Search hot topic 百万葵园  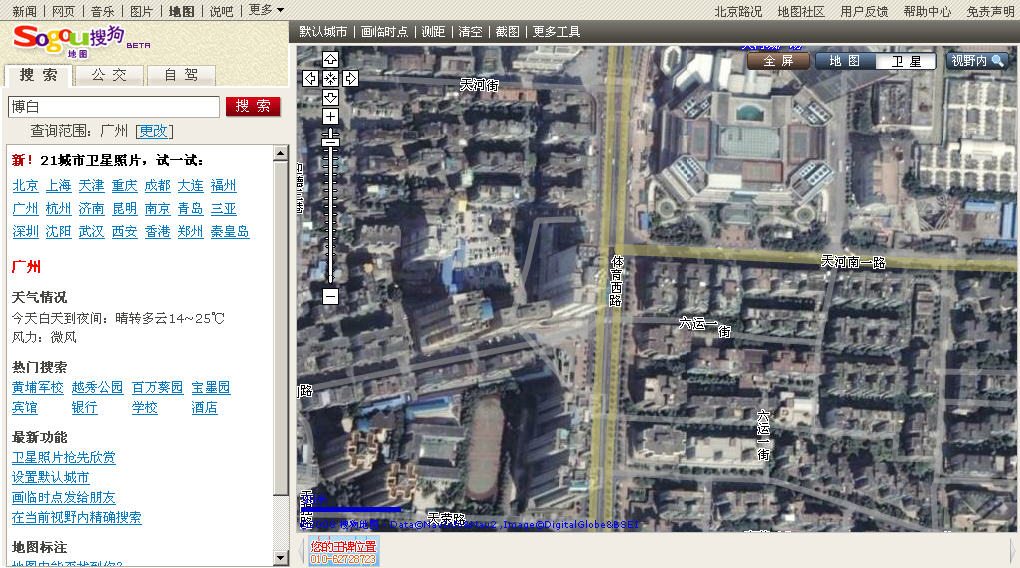[157, 387]
